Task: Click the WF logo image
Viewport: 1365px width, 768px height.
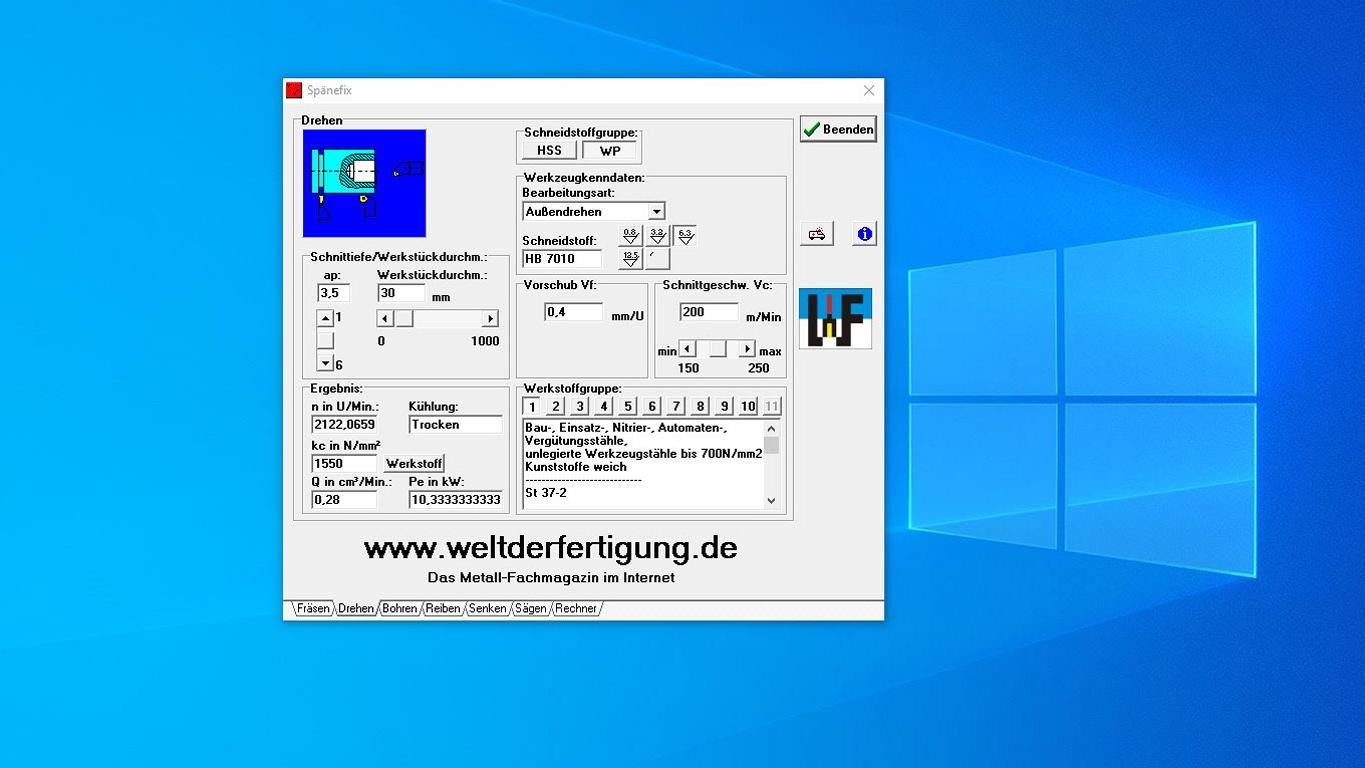Action: tap(835, 319)
